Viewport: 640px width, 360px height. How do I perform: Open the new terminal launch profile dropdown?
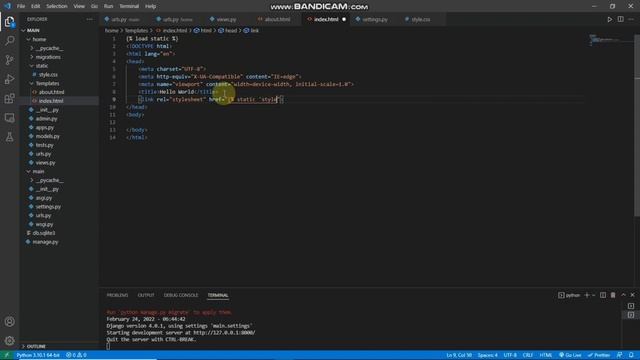coord(593,295)
